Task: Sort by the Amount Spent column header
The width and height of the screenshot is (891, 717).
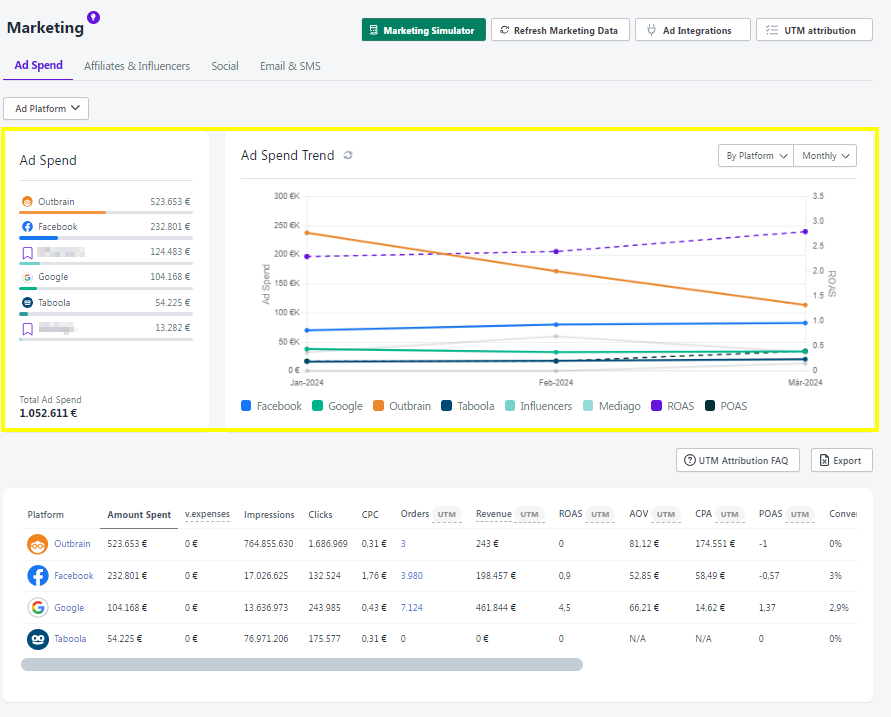Action: pos(139,515)
